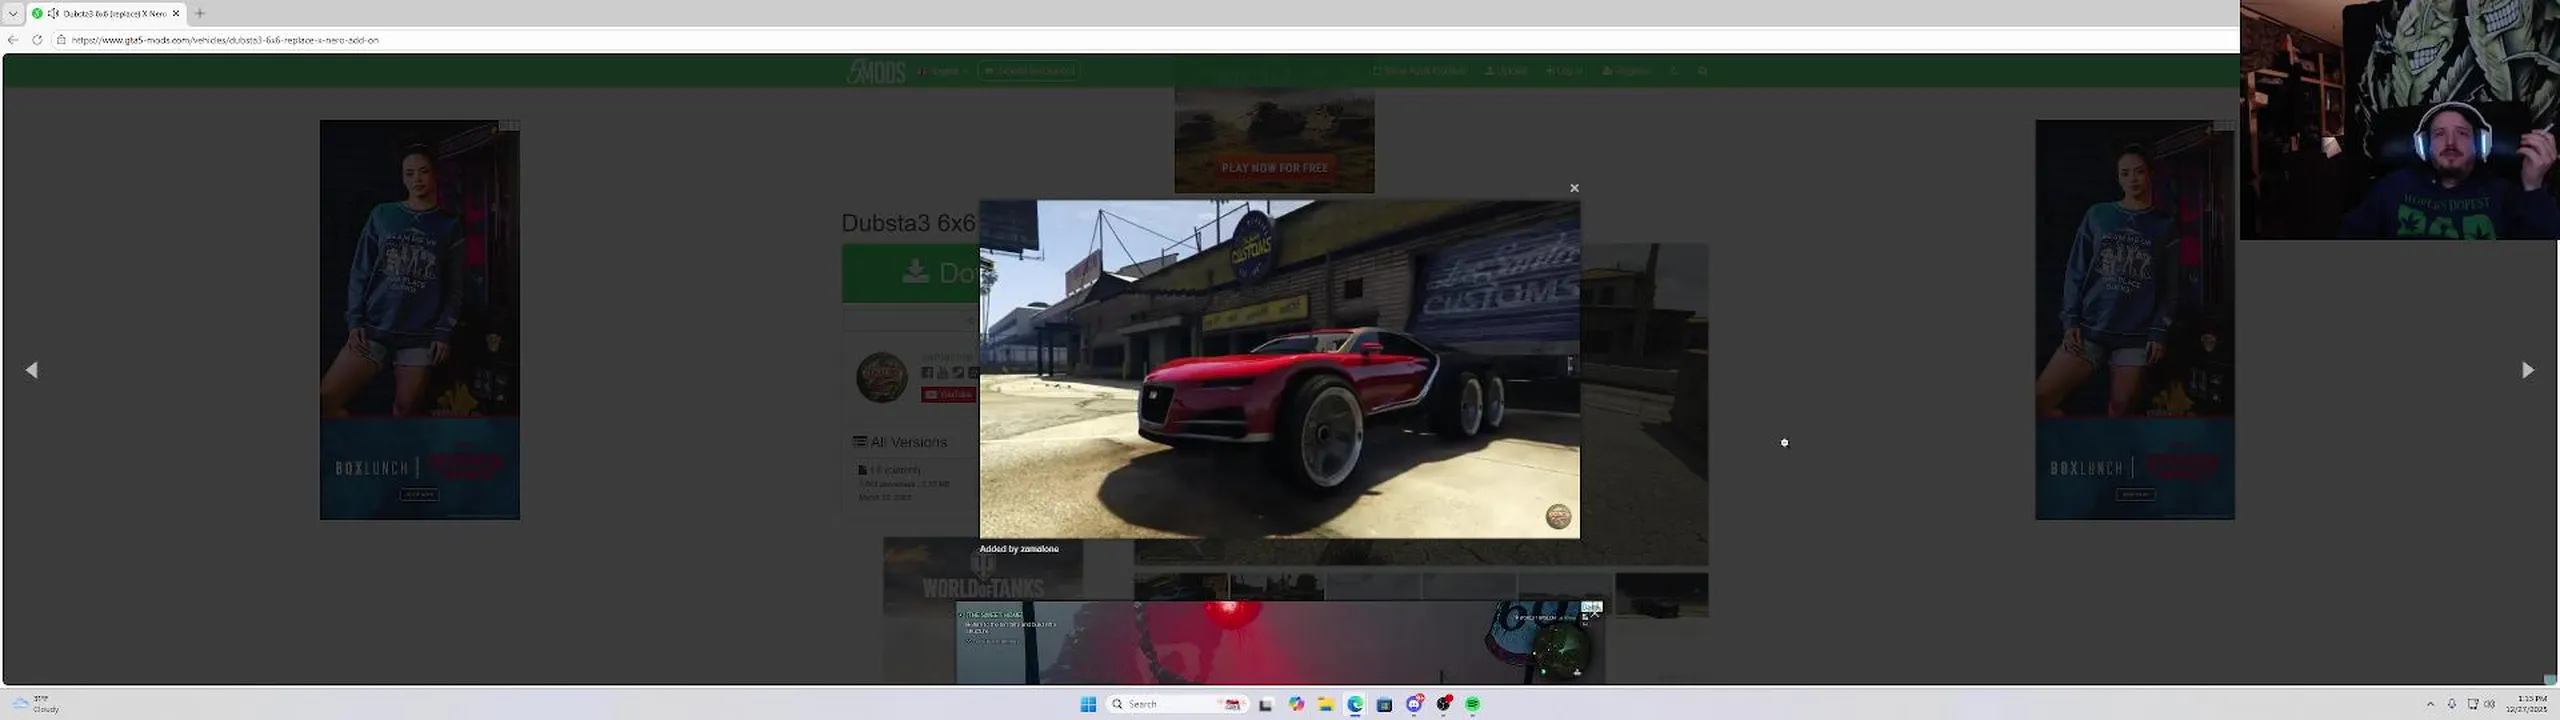2560x720 pixels.
Task: Expand the hidden system tray icons chevron
Action: click(x=2430, y=704)
